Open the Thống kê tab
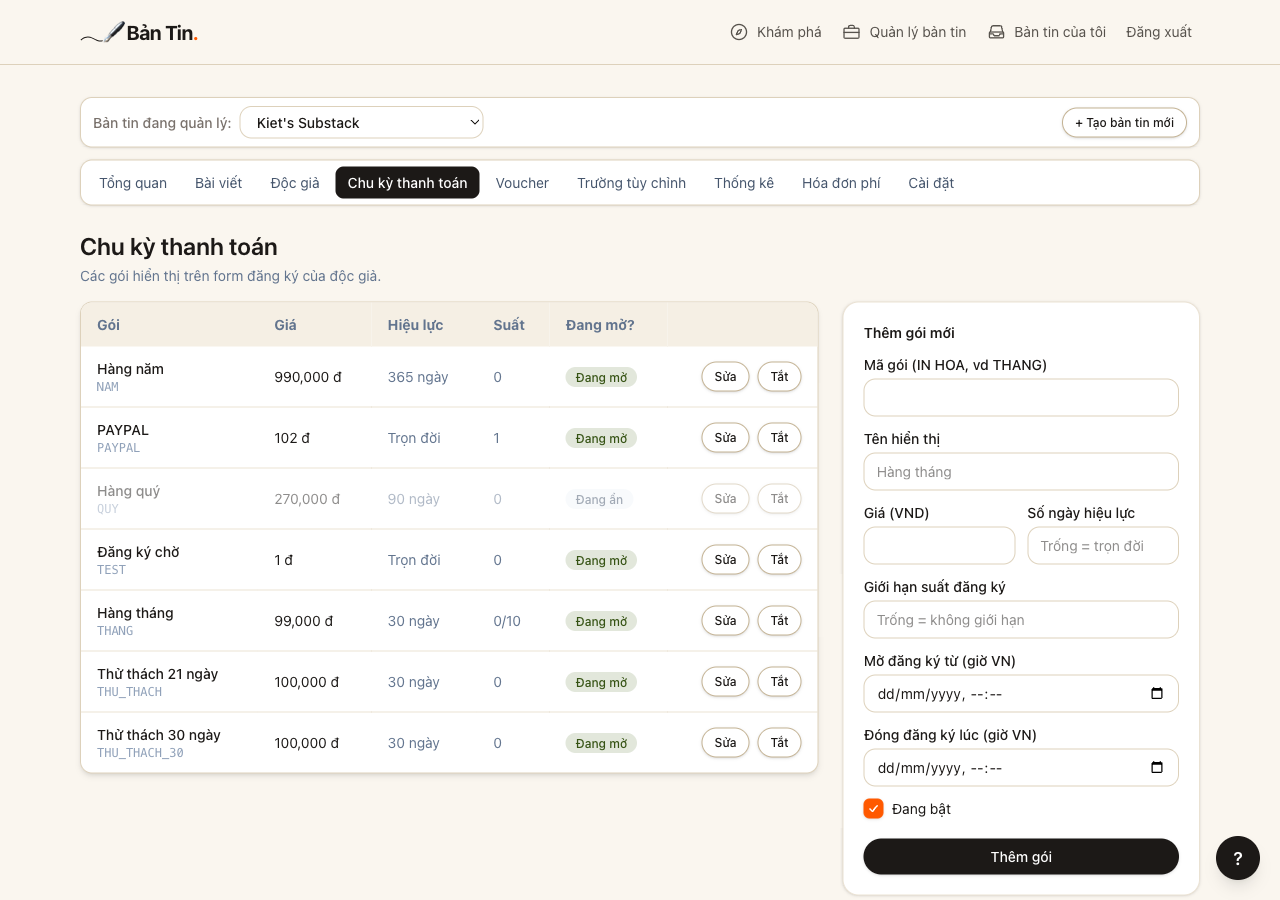Screen dimensions: 1280x900 744,183
